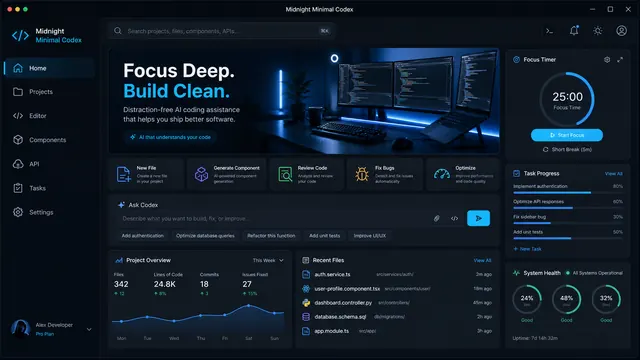Screen dimensions: 640x360
Task: Send the Ask Codex prompt
Action: (x=478, y=218)
